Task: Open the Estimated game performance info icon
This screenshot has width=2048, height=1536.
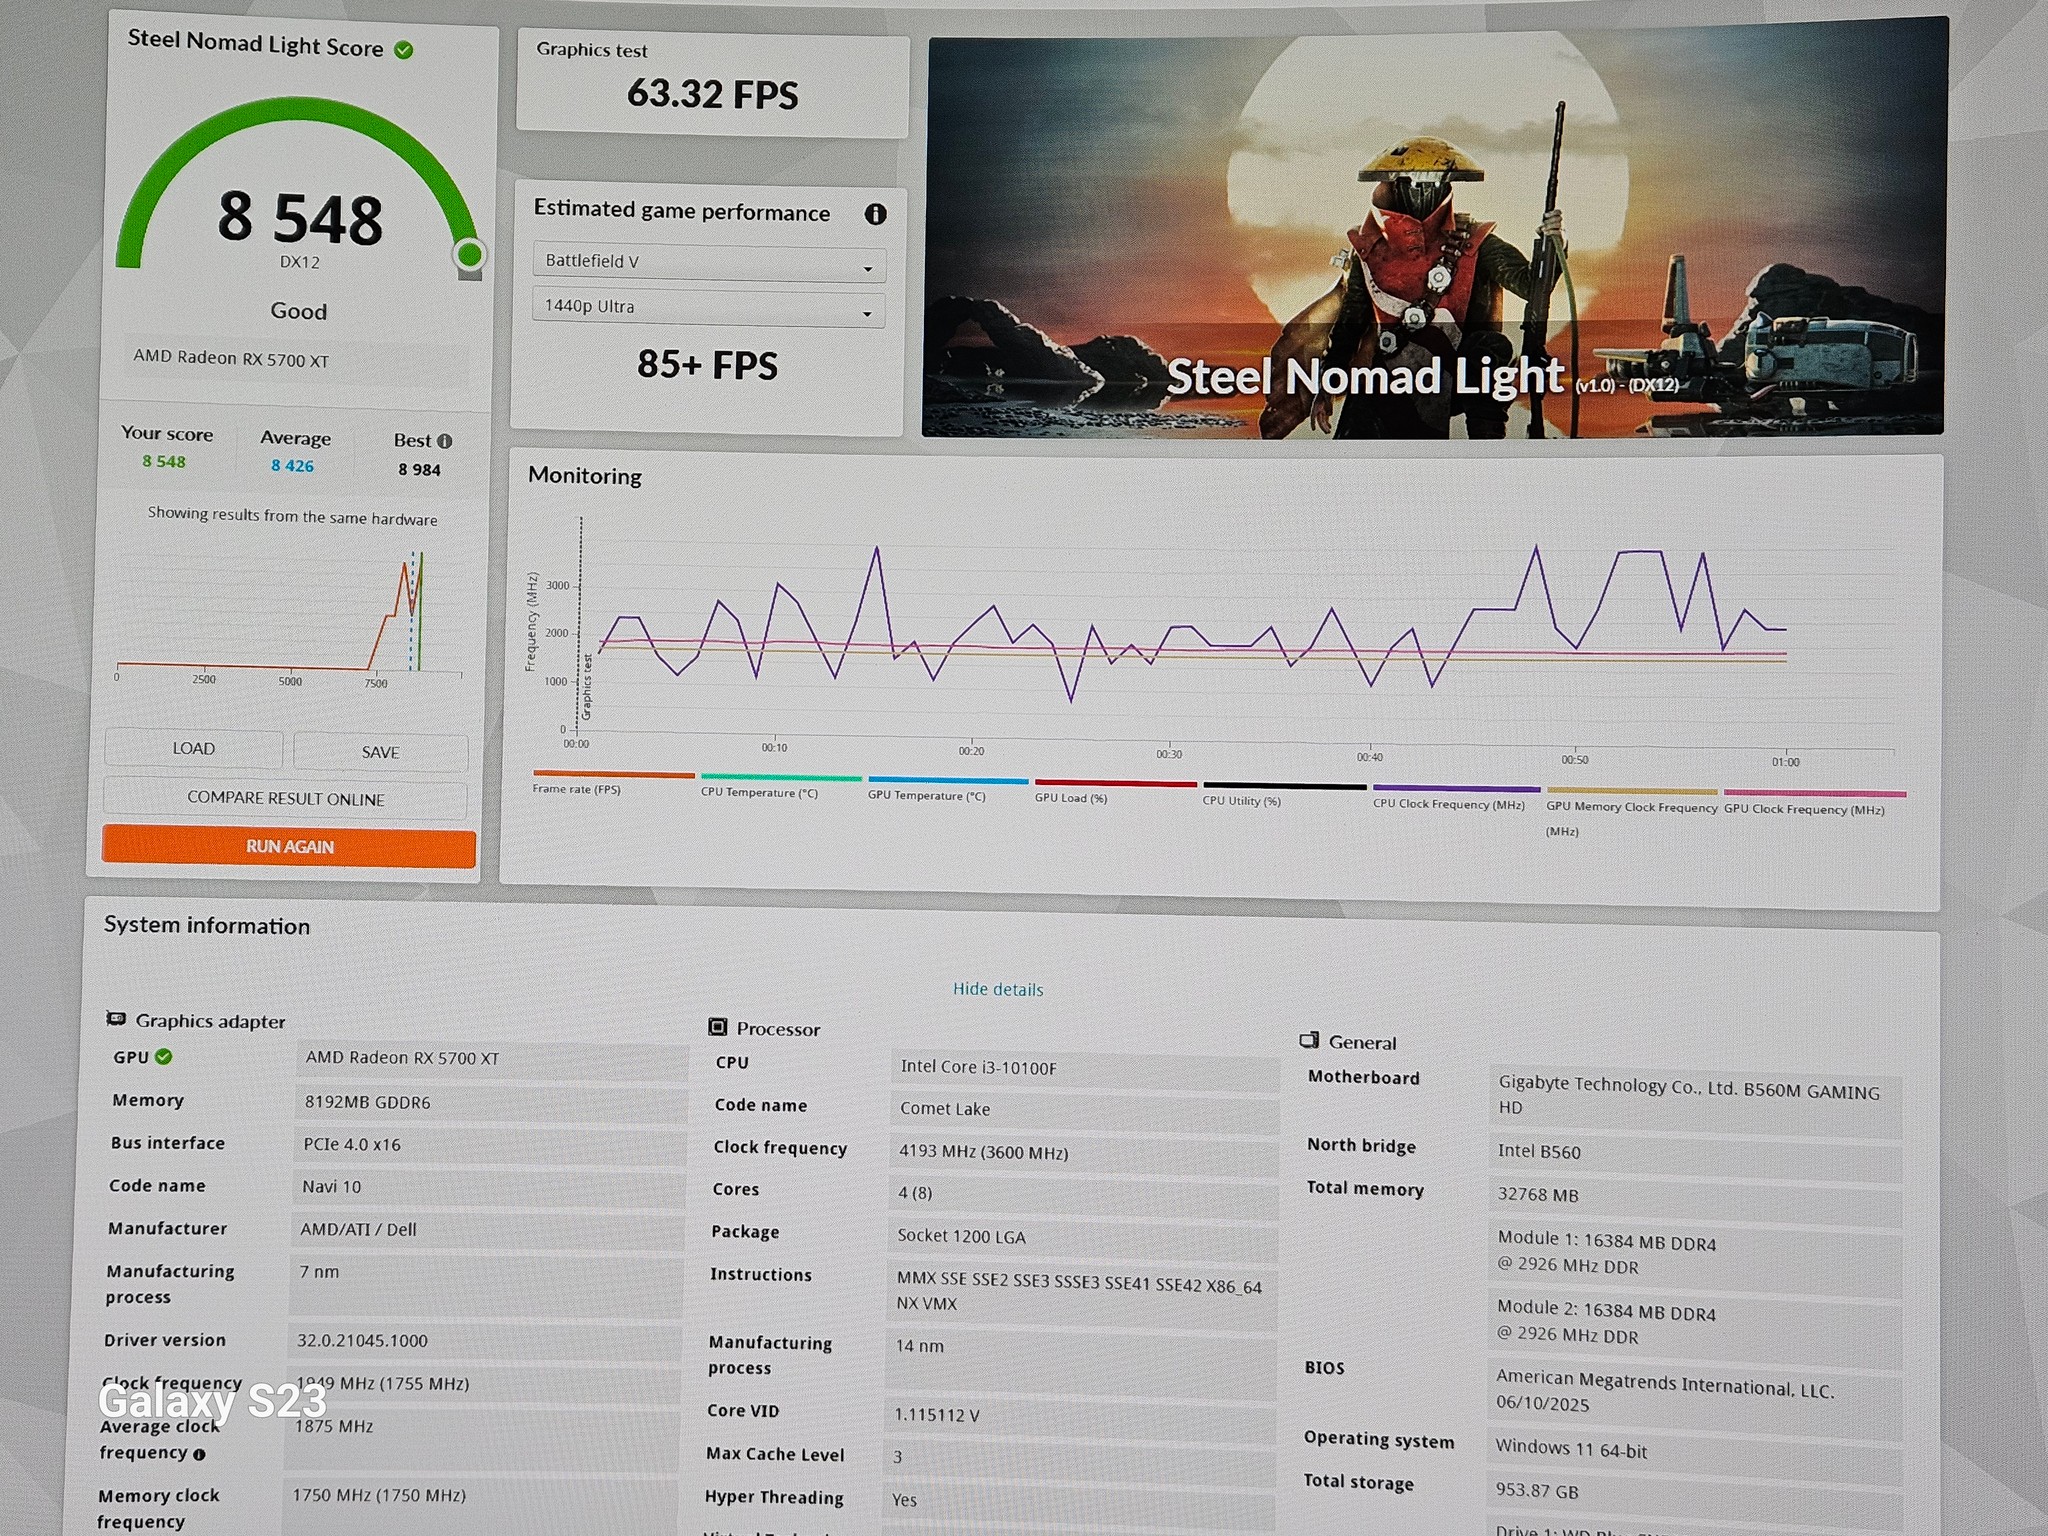Action: (875, 214)
